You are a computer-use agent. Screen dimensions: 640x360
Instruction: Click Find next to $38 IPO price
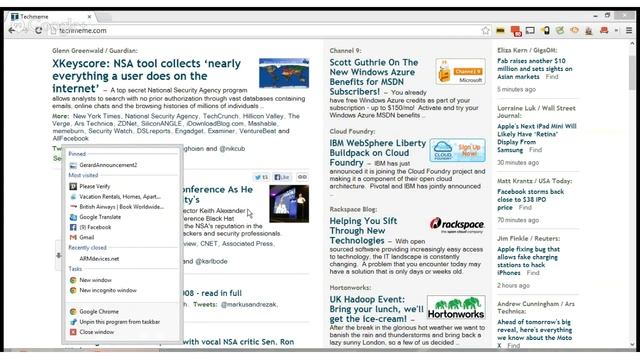coord(525,207)
